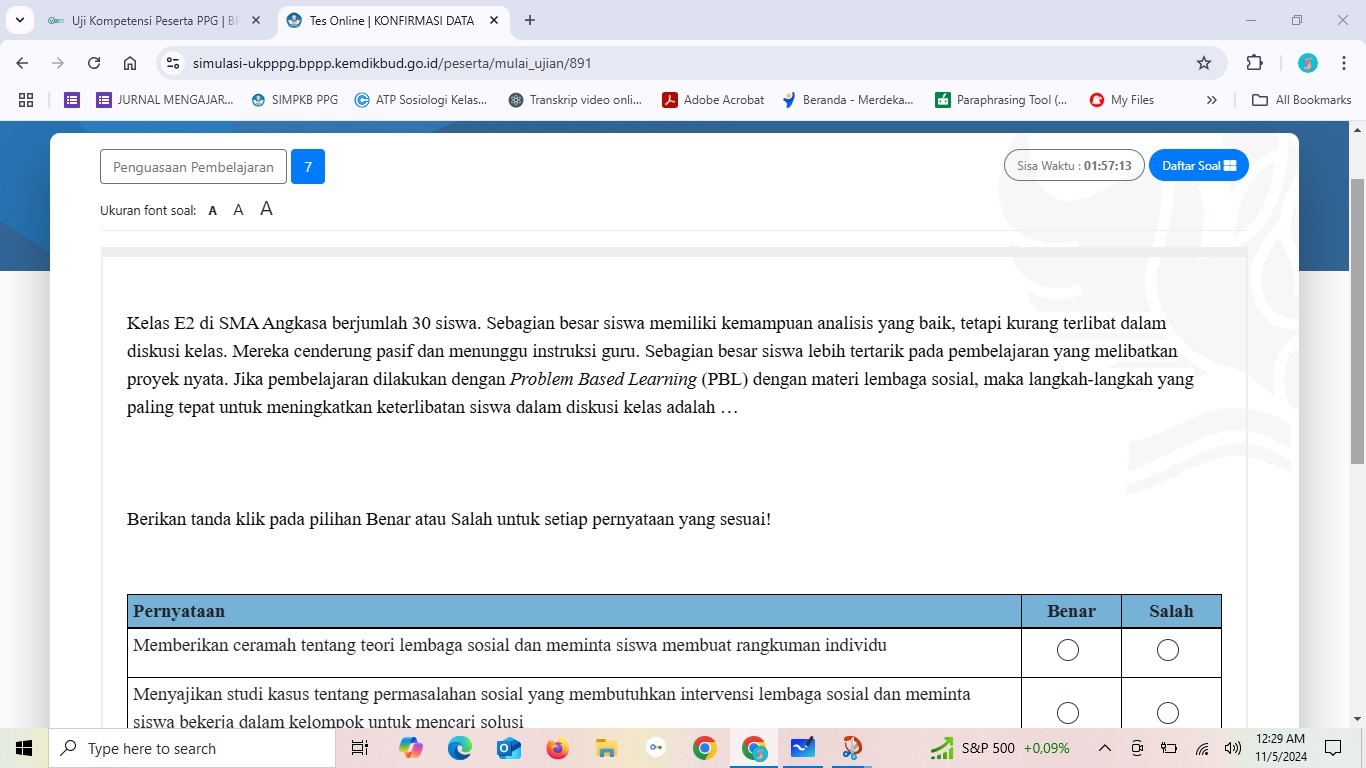Launch Firefox from the taskbar
Image resolution: width=1366 pixels, height=768 pixels.
coord(558,748)
